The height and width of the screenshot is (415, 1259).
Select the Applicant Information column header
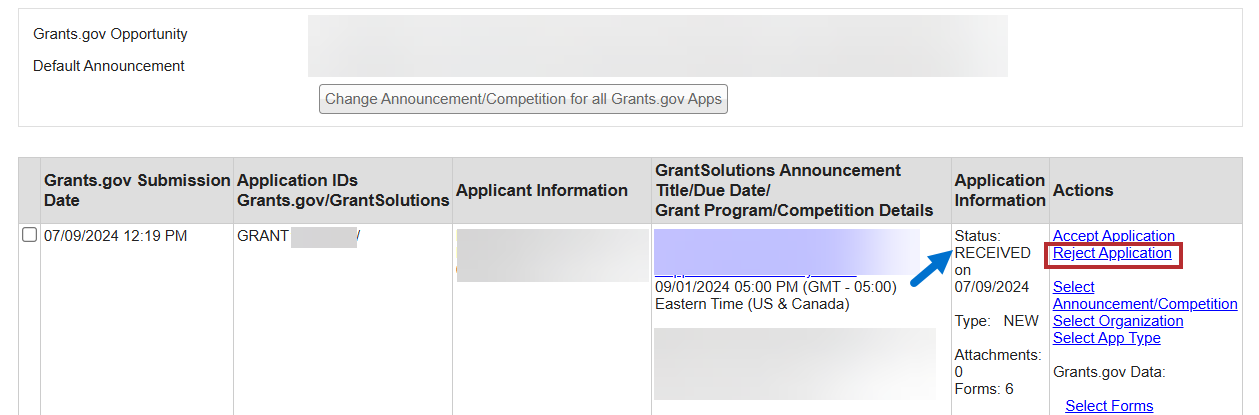(x=541, y=190)
